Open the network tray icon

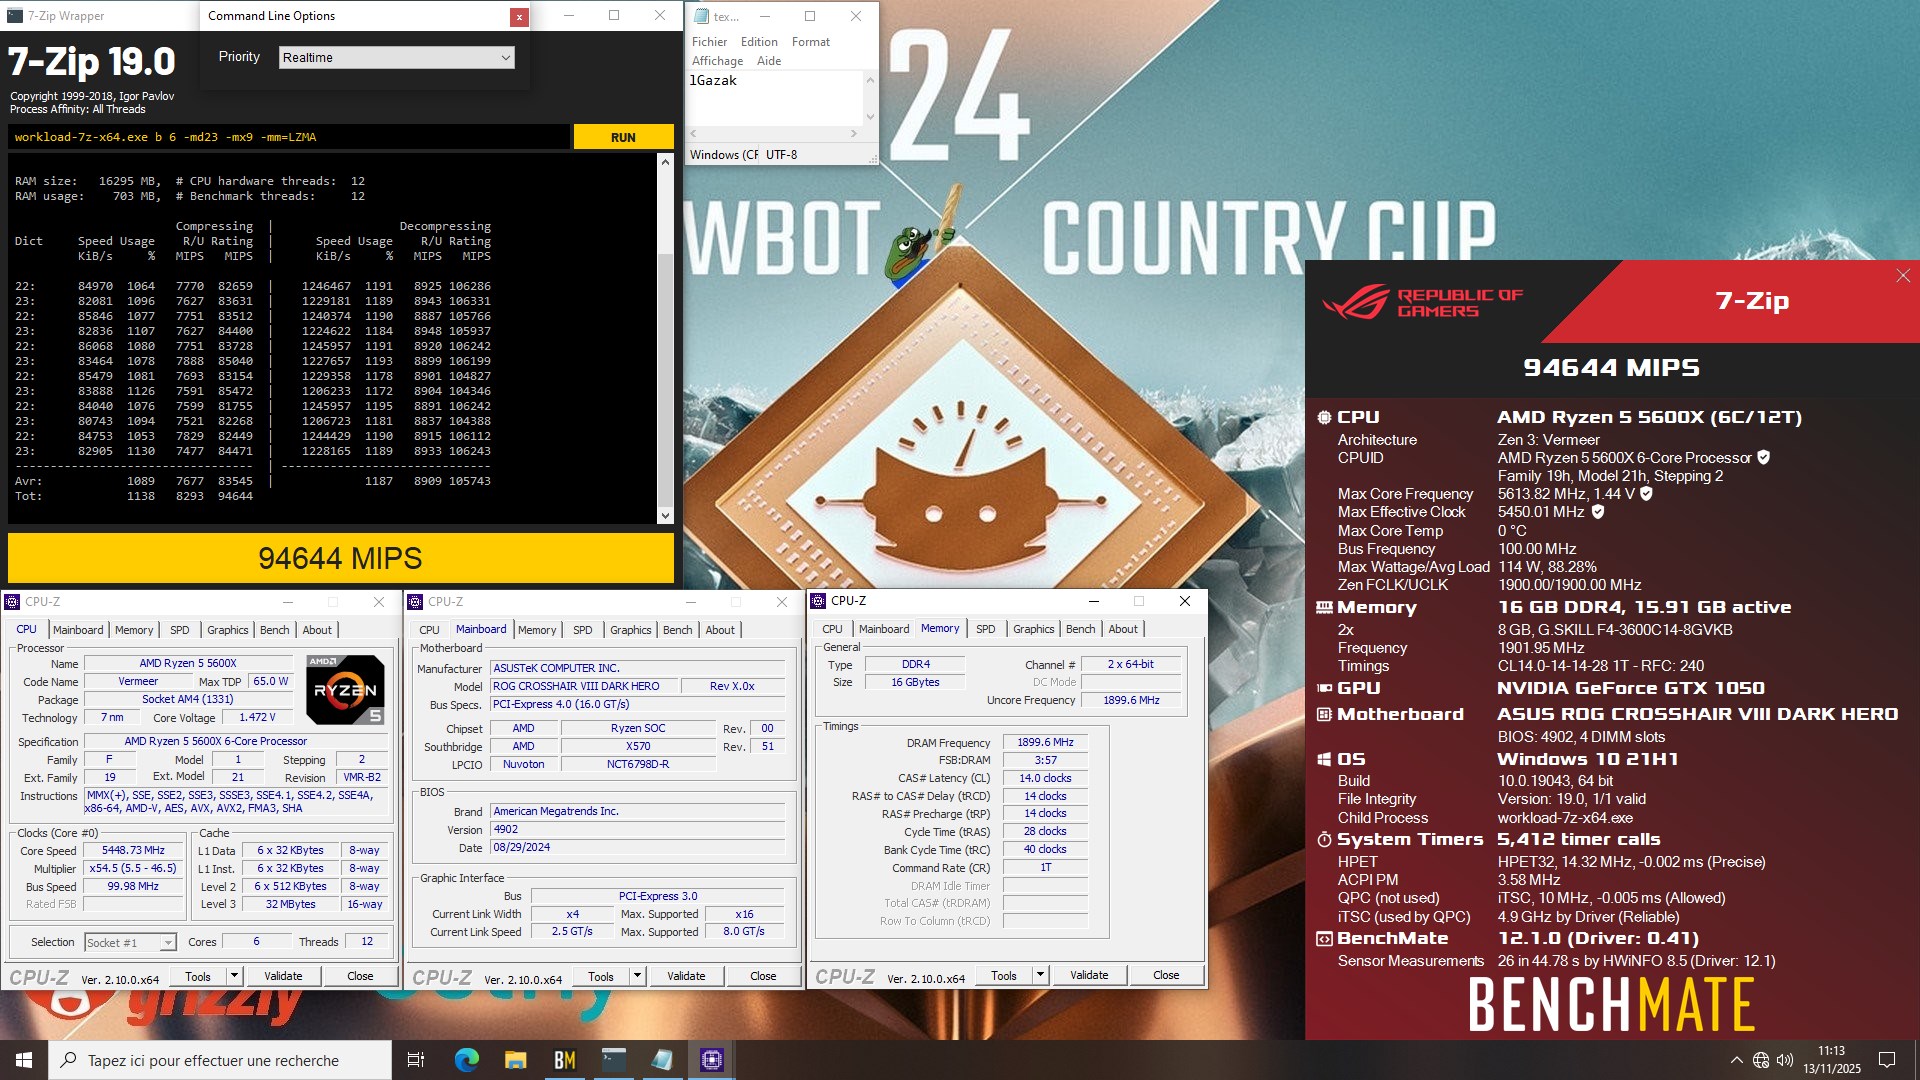point(1761,1060)
